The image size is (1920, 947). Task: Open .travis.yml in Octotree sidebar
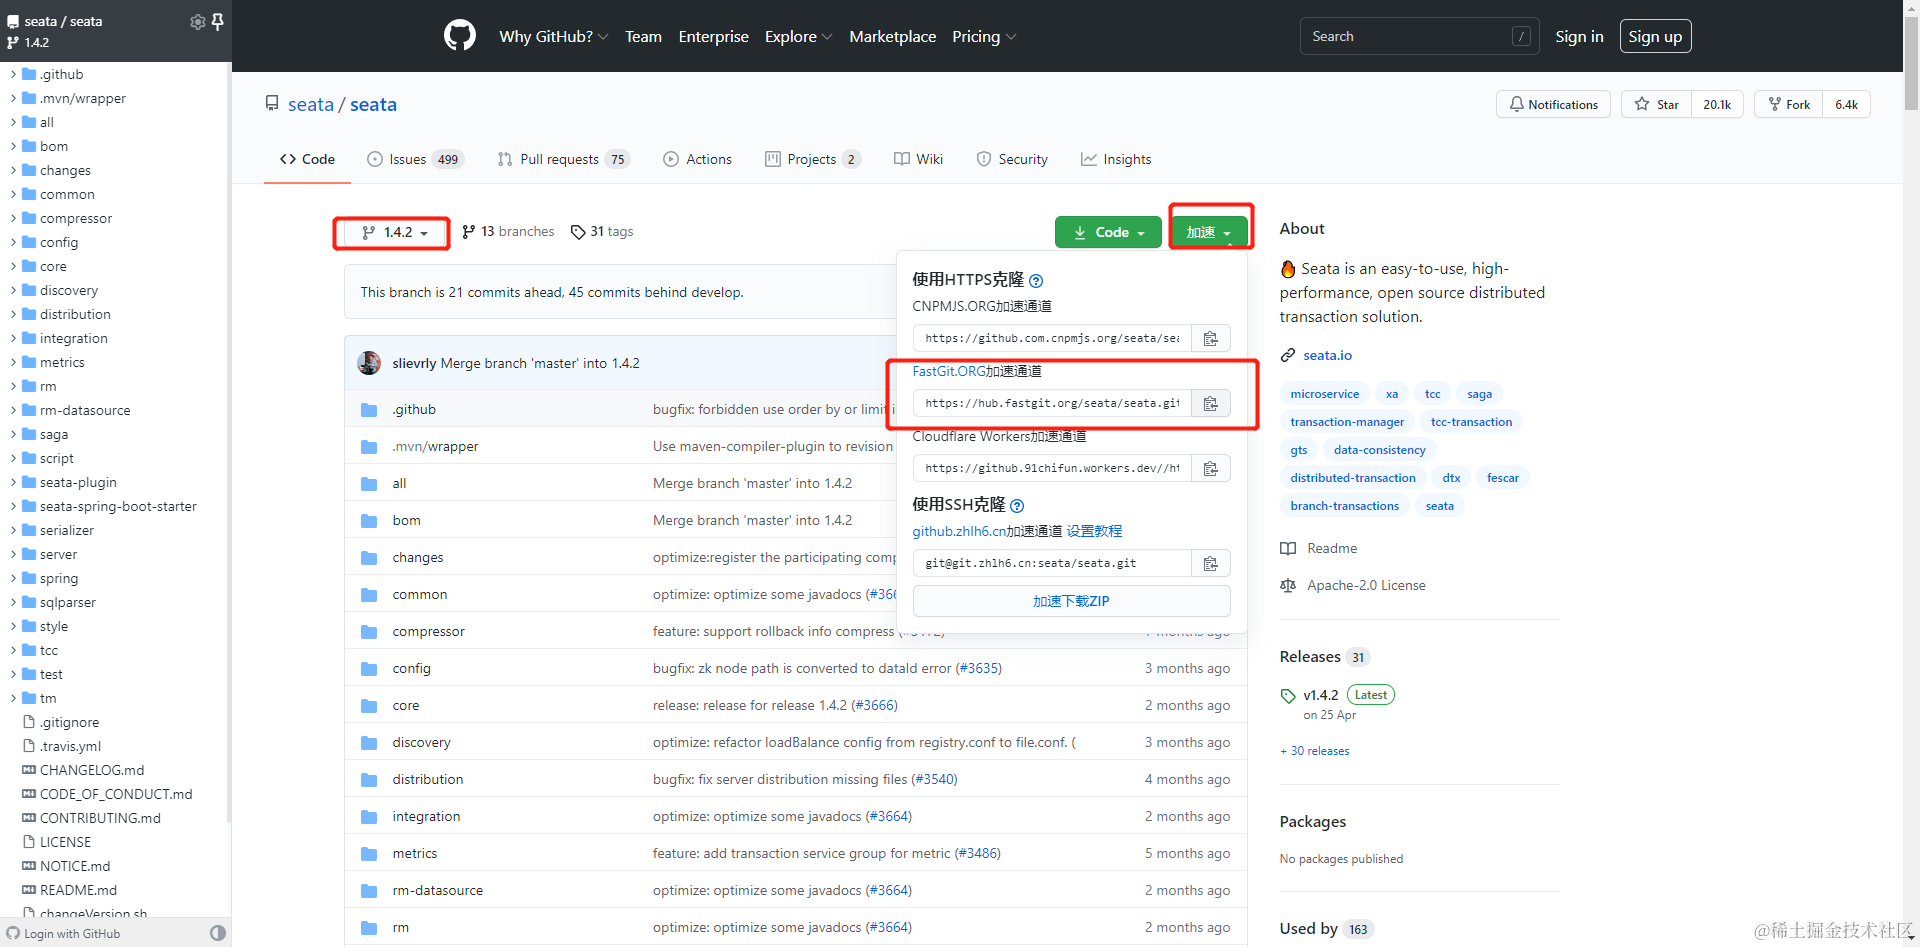[x=70, y=746]
